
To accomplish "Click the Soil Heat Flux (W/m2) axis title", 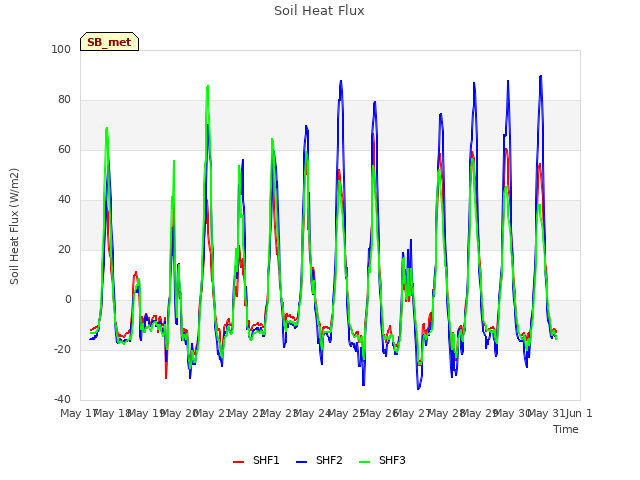I will (x=15, y=226).
